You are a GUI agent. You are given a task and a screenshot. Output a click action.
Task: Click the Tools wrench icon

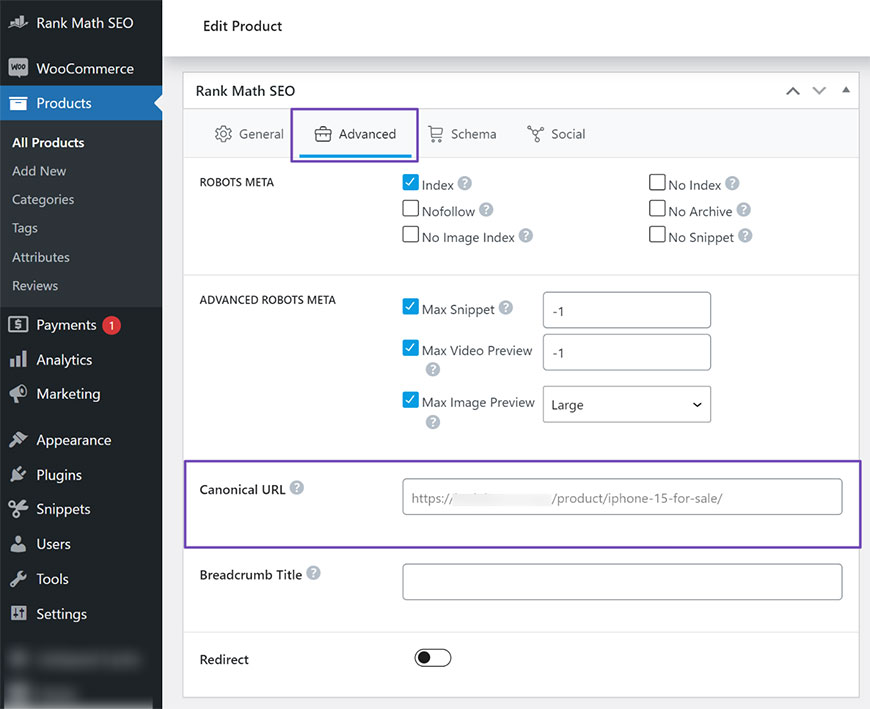point(18,579)
